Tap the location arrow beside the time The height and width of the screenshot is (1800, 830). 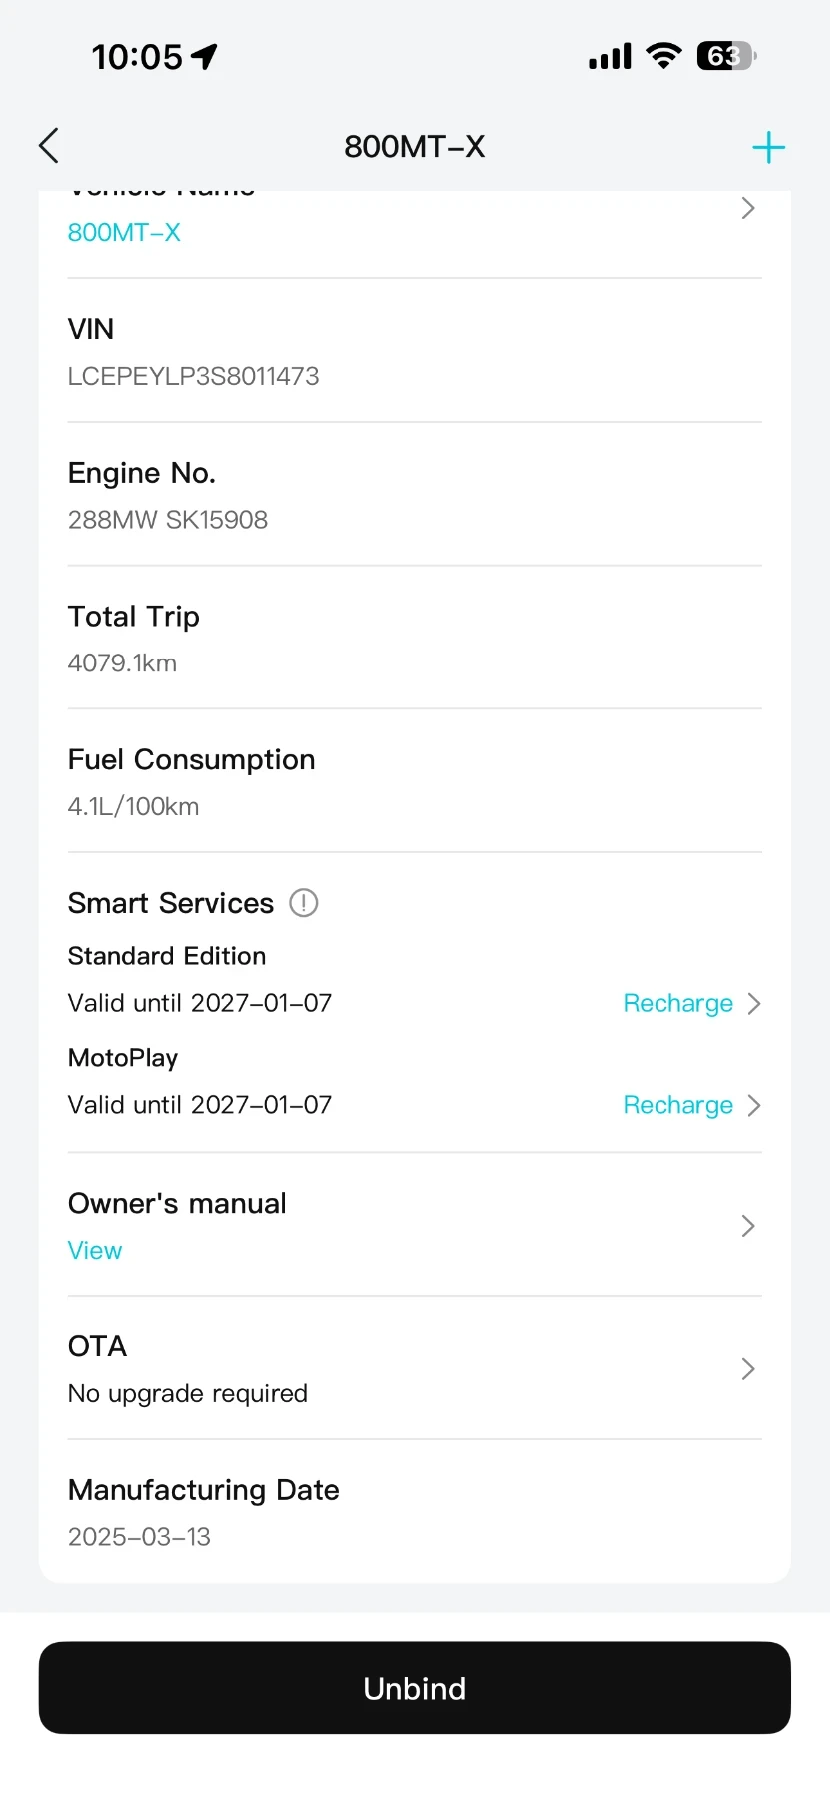coord(205,57)
